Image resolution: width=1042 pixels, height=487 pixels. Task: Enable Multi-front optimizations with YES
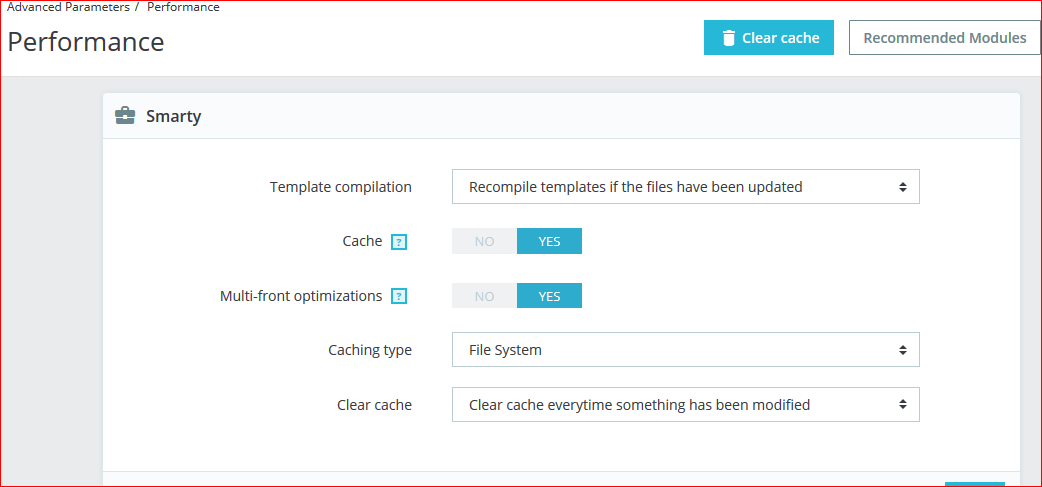pos(549,296)
